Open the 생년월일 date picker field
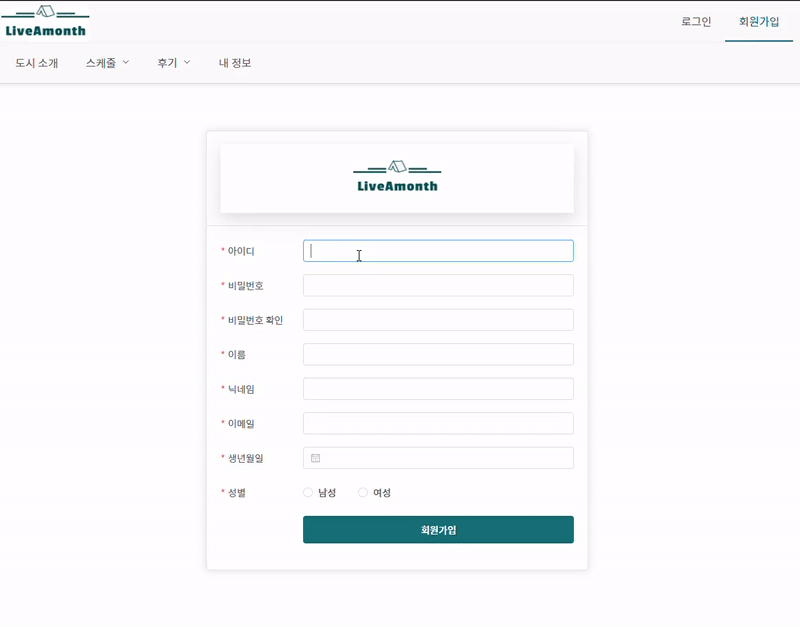The height and width of the screenshot is (627, 800). 438,458
